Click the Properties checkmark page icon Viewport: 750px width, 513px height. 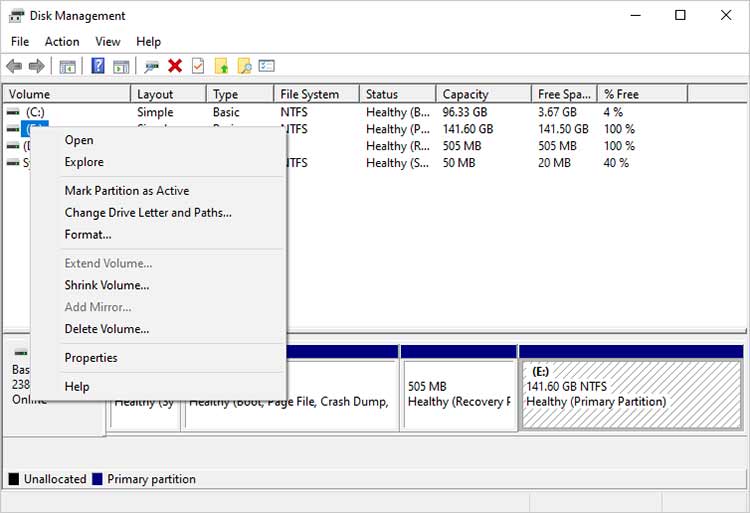tap(198, 66)
